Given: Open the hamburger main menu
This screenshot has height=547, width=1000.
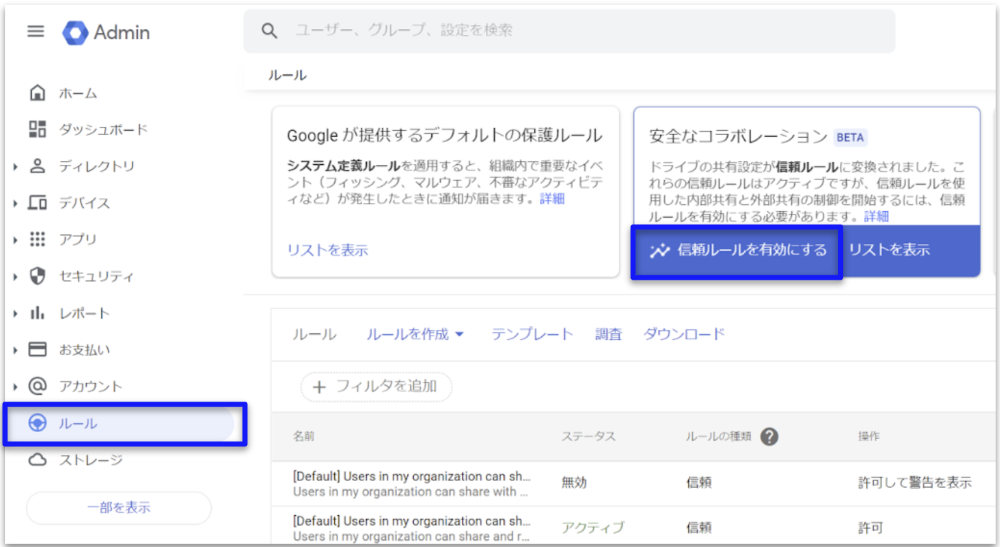Looking at the screenshot, I should click(36, 32).
